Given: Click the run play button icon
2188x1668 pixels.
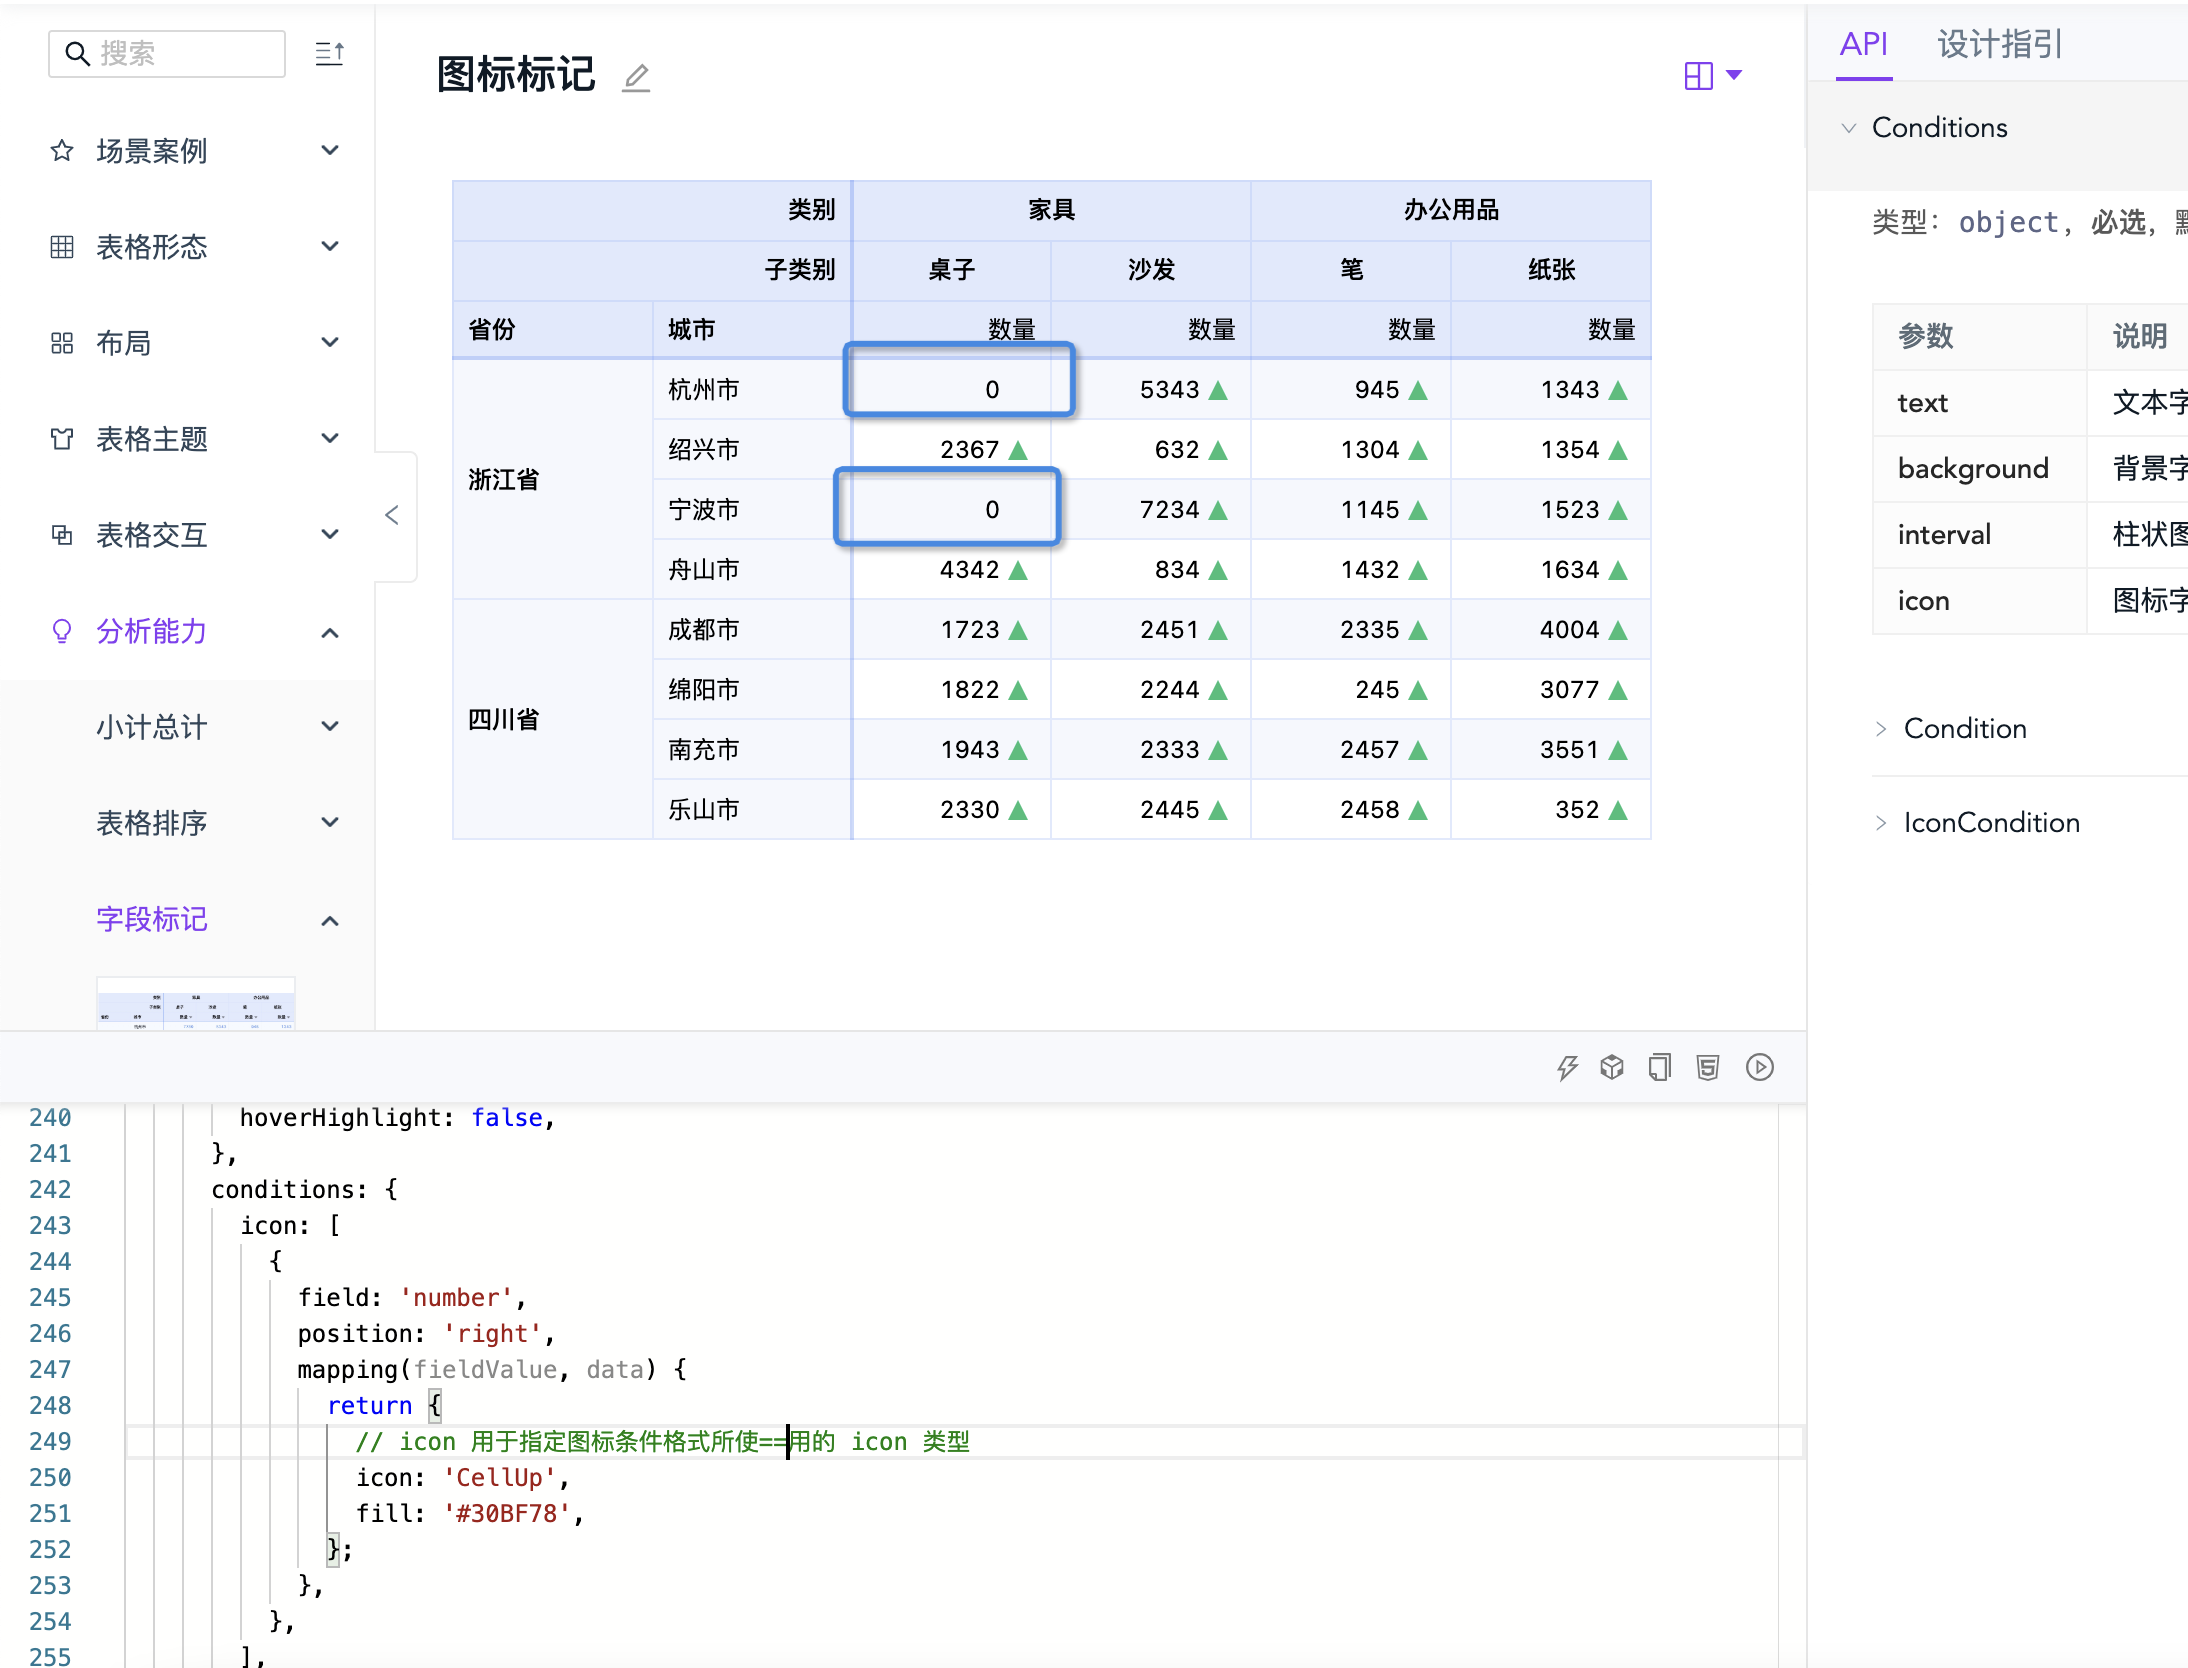Looking at the screenshot, I should tap(1760, 1067).
